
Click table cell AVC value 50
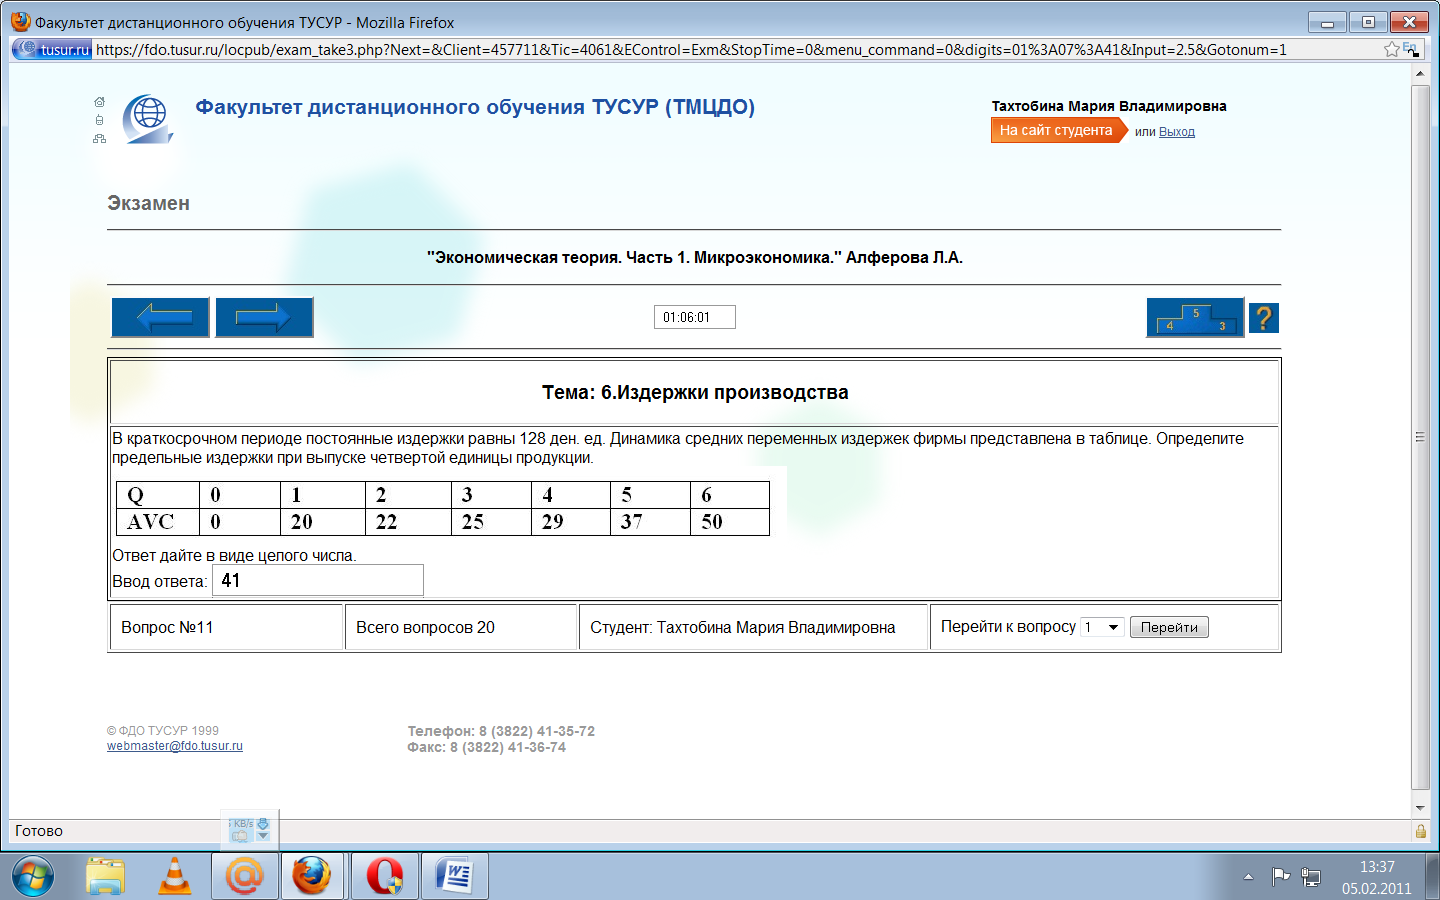(x=730, y=522)
